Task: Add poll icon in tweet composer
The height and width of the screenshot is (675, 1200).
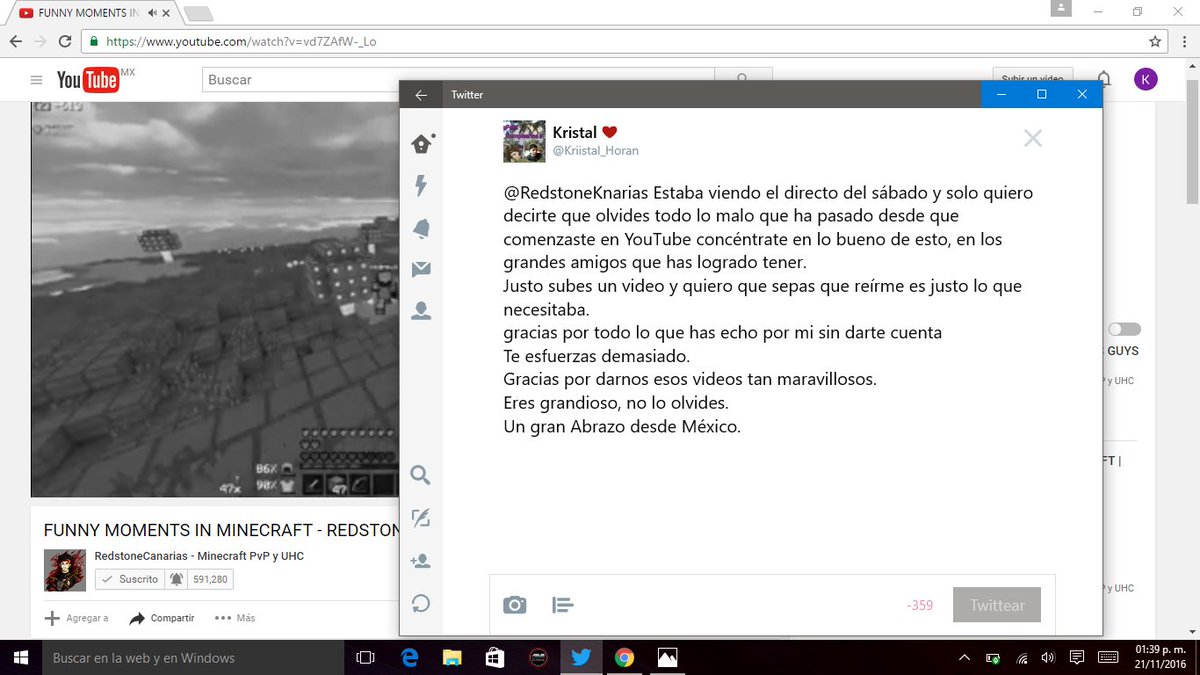Action: 562,605
